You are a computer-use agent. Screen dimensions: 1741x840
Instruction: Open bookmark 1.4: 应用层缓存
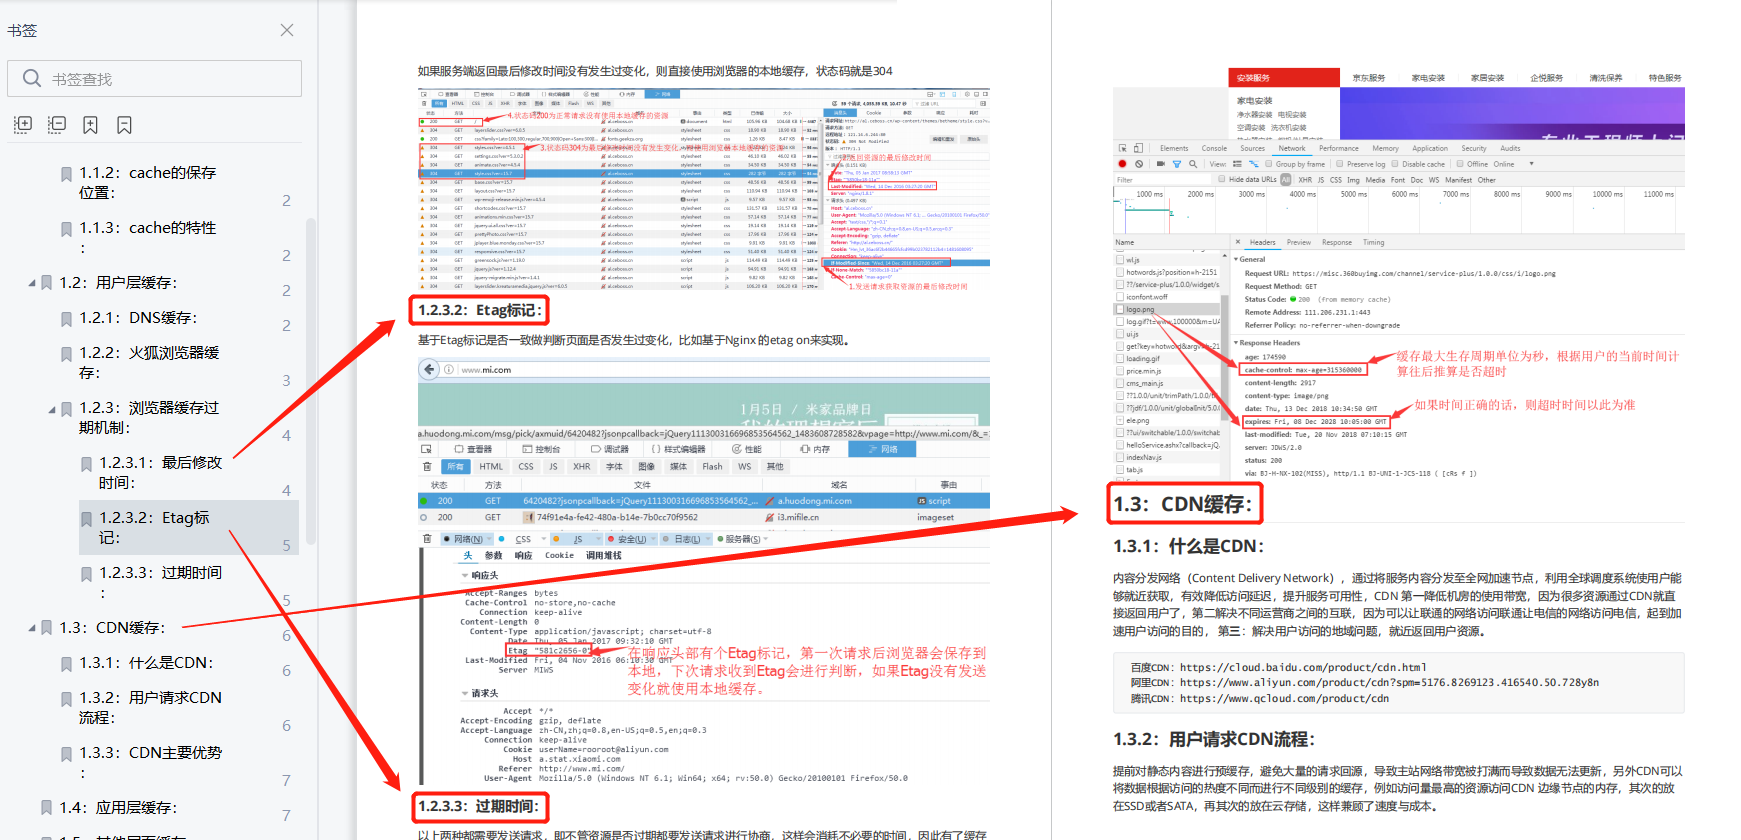click(118, 808)
